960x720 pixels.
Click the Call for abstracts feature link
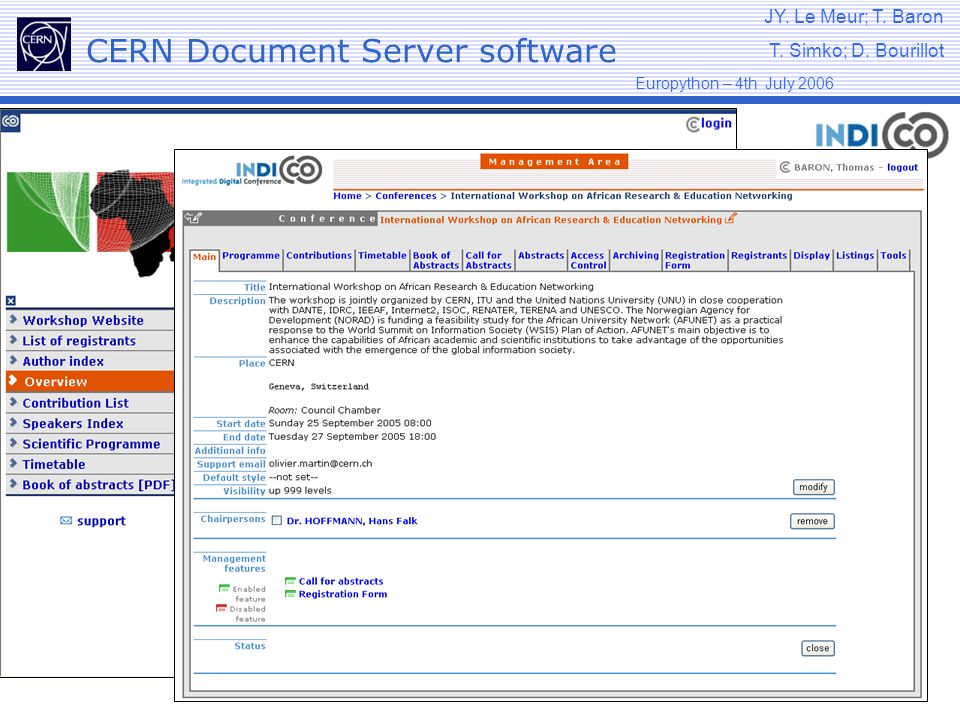coord(341,581)
